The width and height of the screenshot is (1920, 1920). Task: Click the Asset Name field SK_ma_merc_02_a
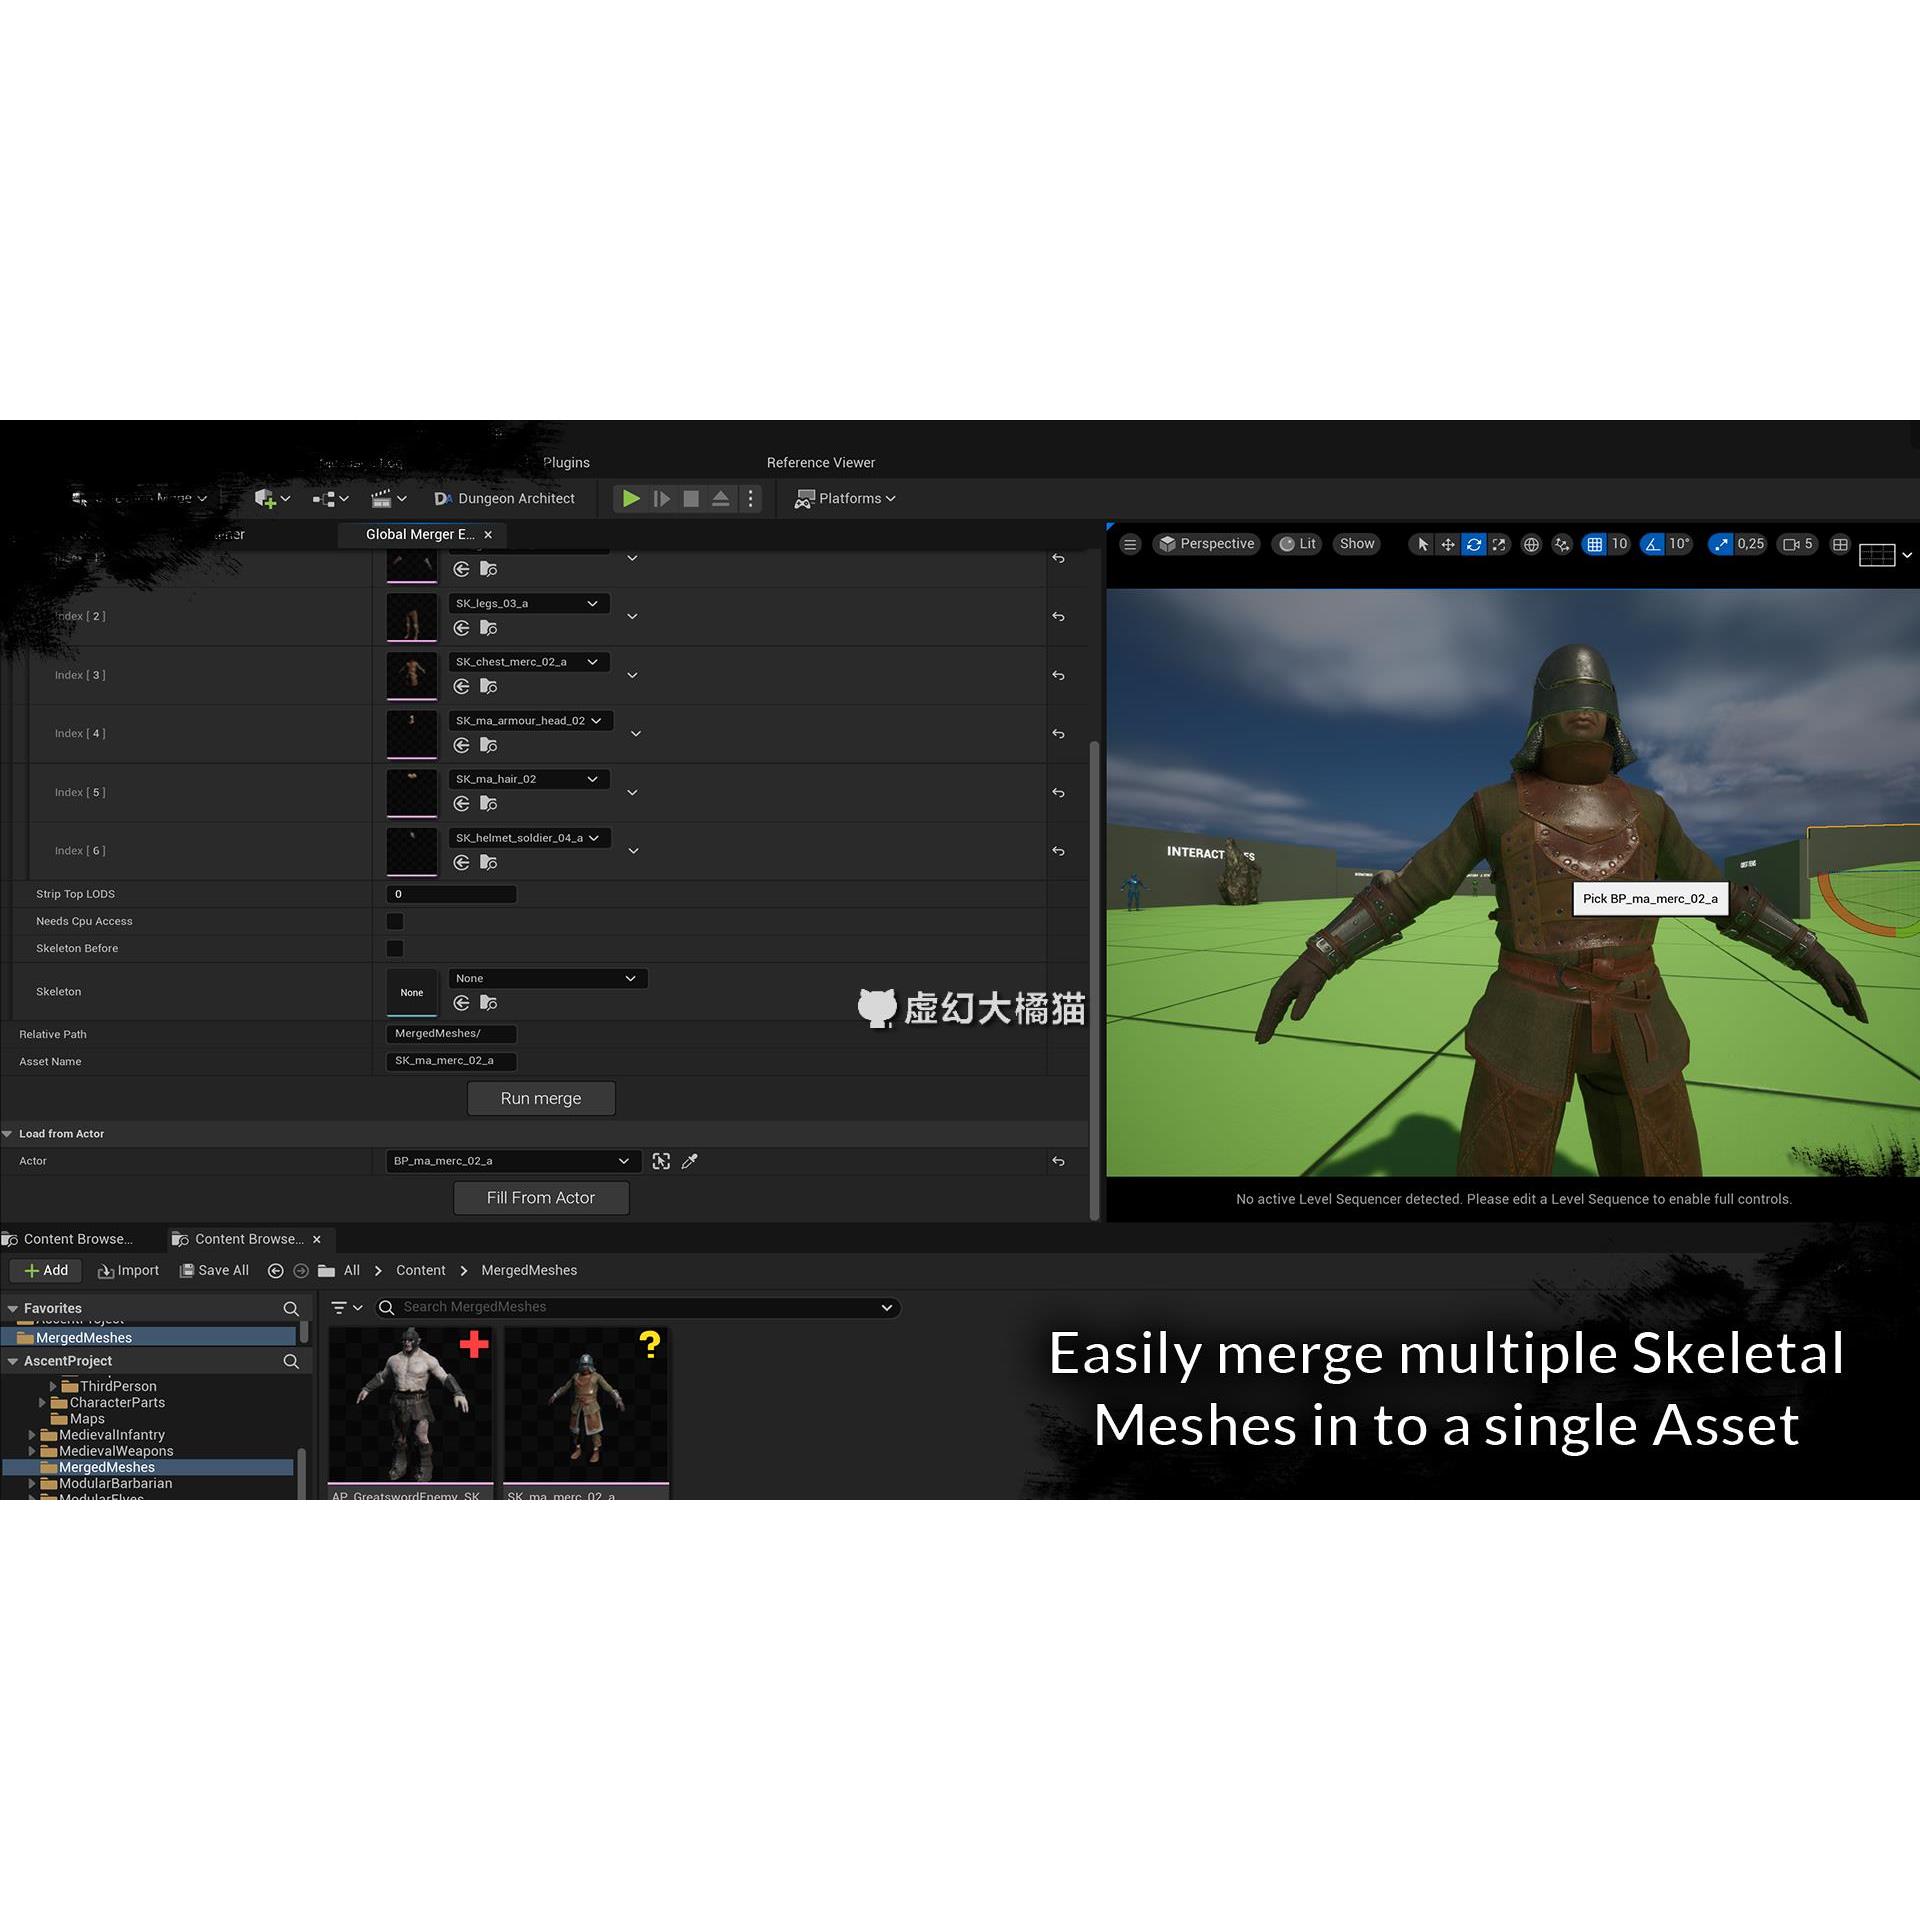click(451, 1060)
